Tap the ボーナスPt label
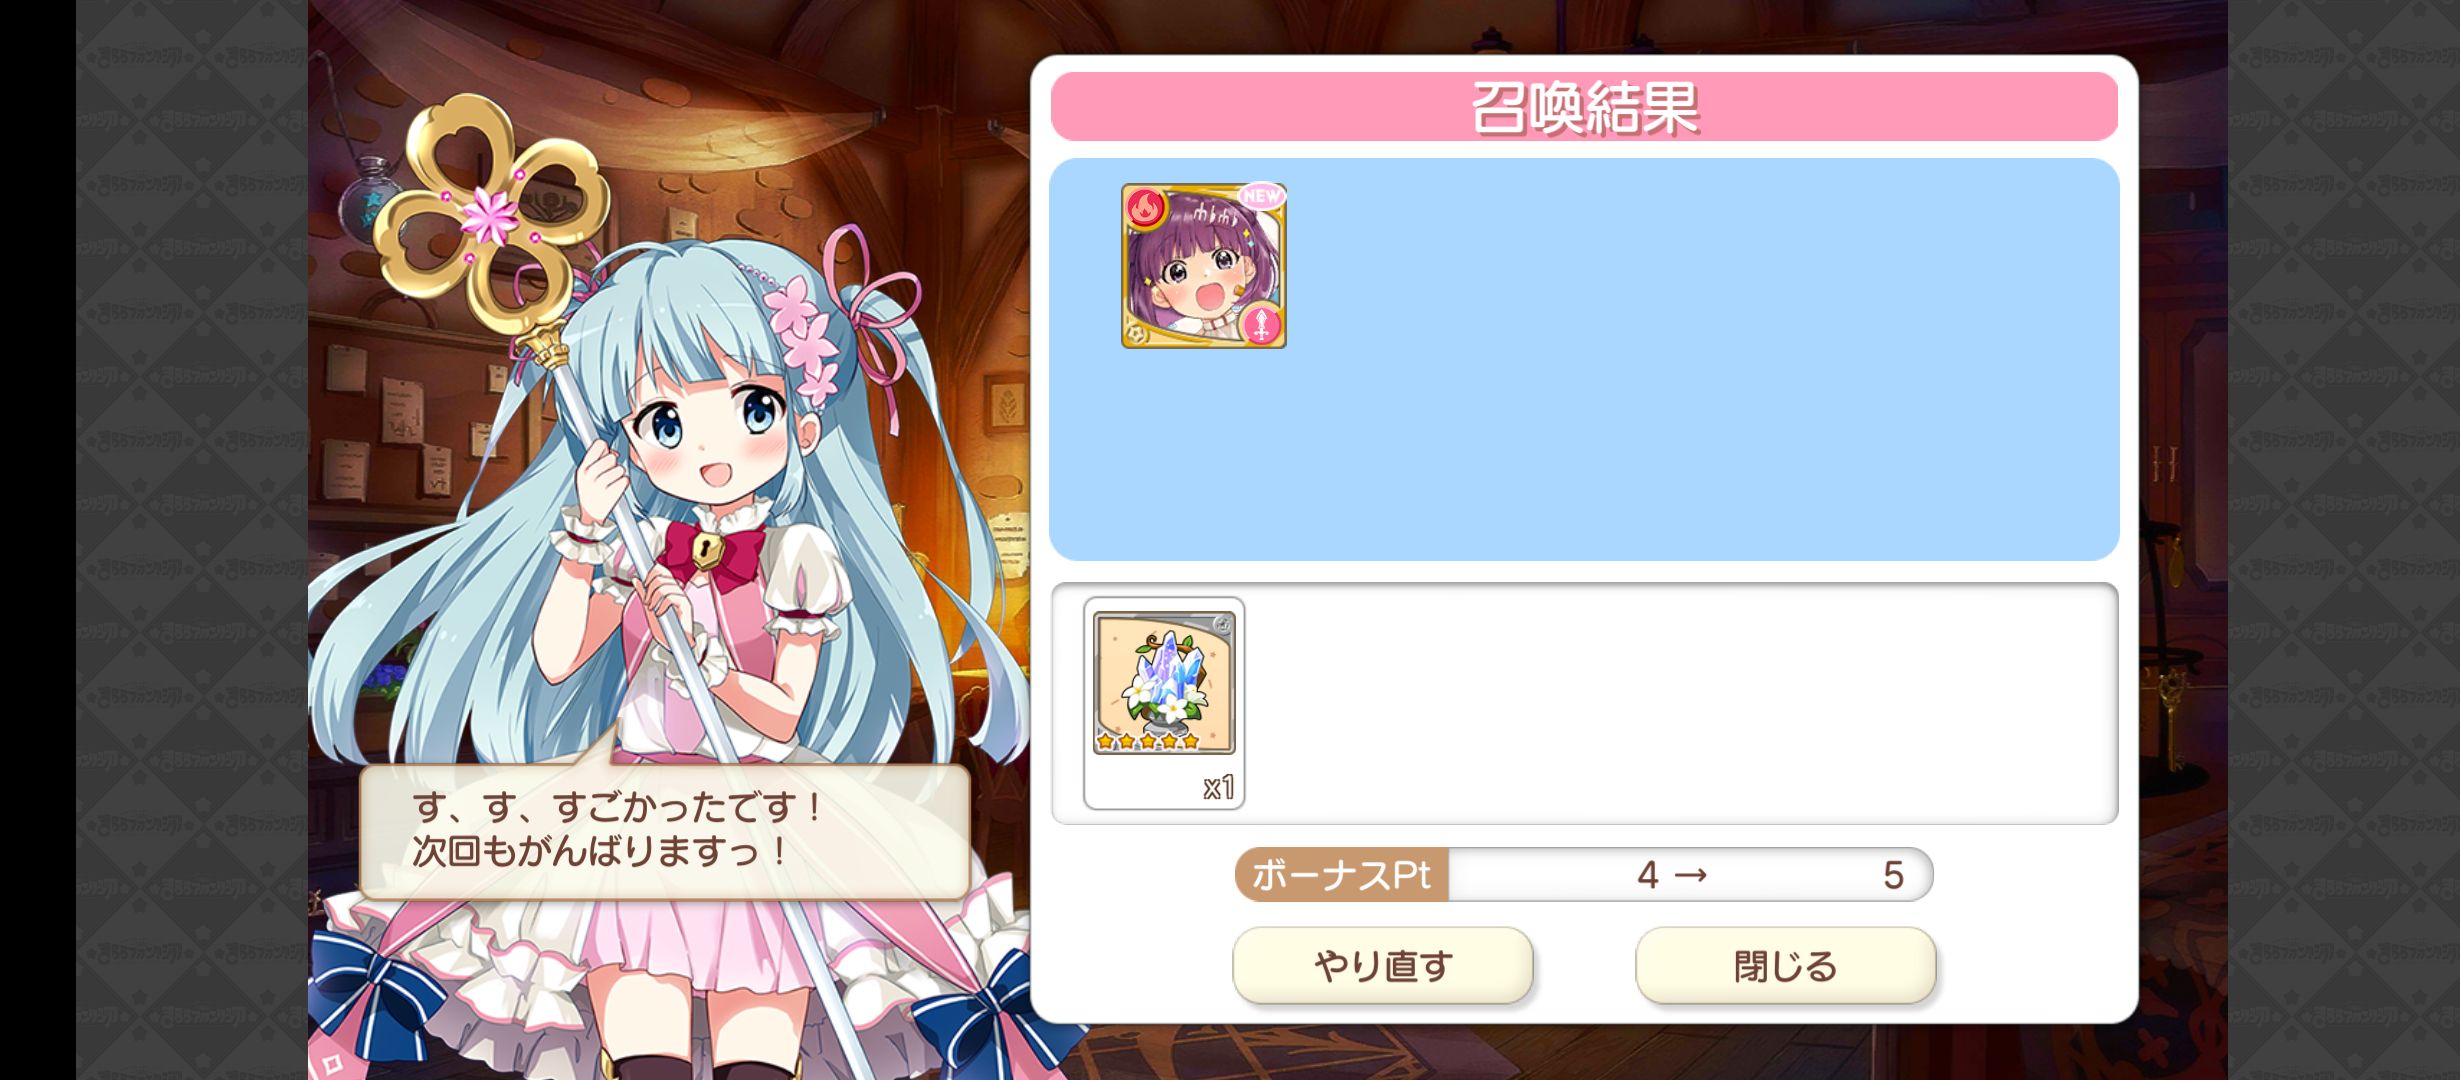Image resolution: width=2460 pixels, height=1080 pixels. point(1342,876)
